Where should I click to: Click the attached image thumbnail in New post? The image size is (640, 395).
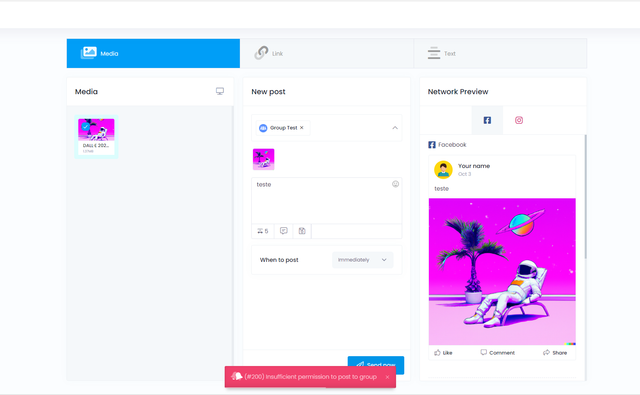264,159
